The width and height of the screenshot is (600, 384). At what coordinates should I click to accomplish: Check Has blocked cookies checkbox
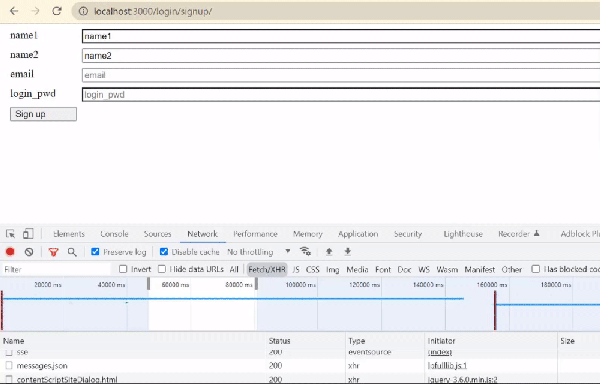536,269
